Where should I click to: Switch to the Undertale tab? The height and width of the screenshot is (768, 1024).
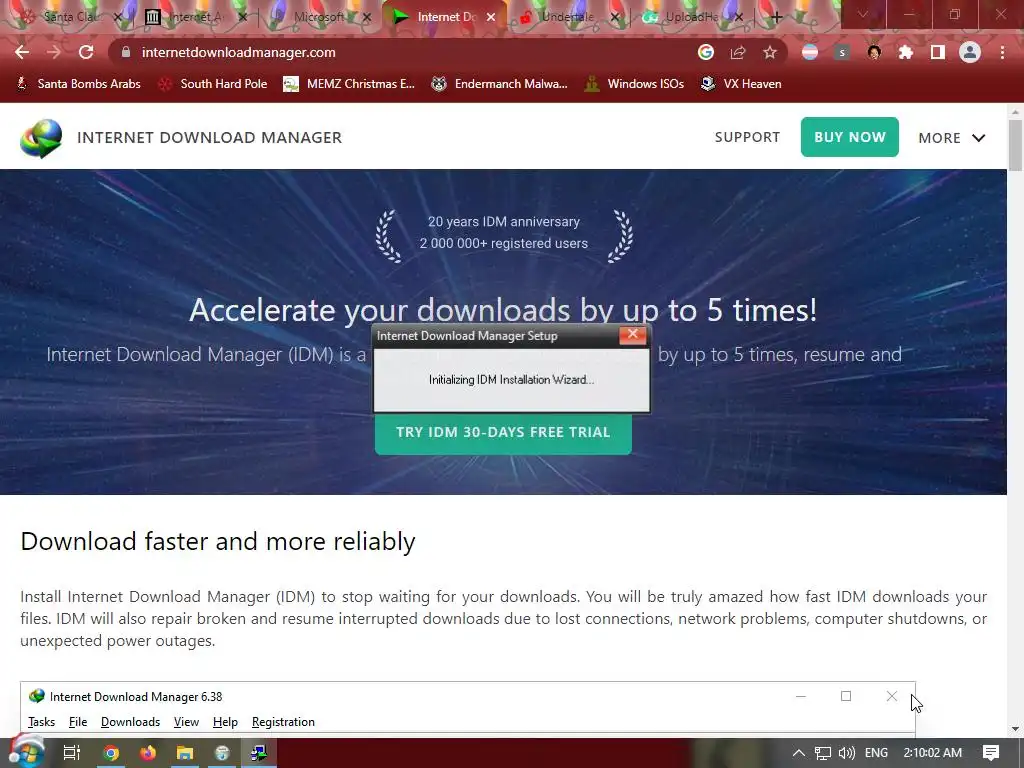pyautogui.click(x=567, y=17)
